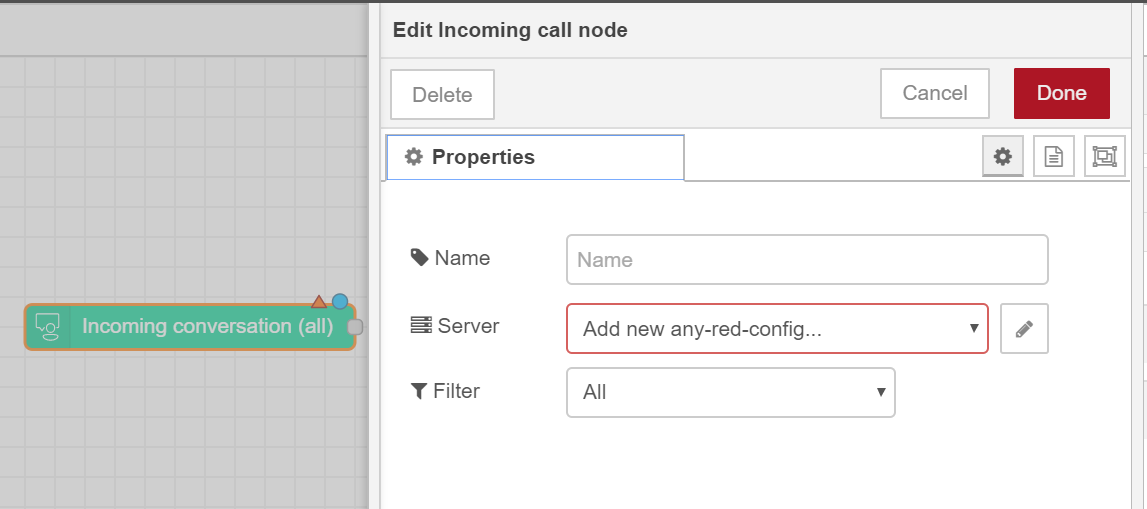Click the Cancel button
The width and height of the screenshot is (1147, 509).
[x=935, y=94]
